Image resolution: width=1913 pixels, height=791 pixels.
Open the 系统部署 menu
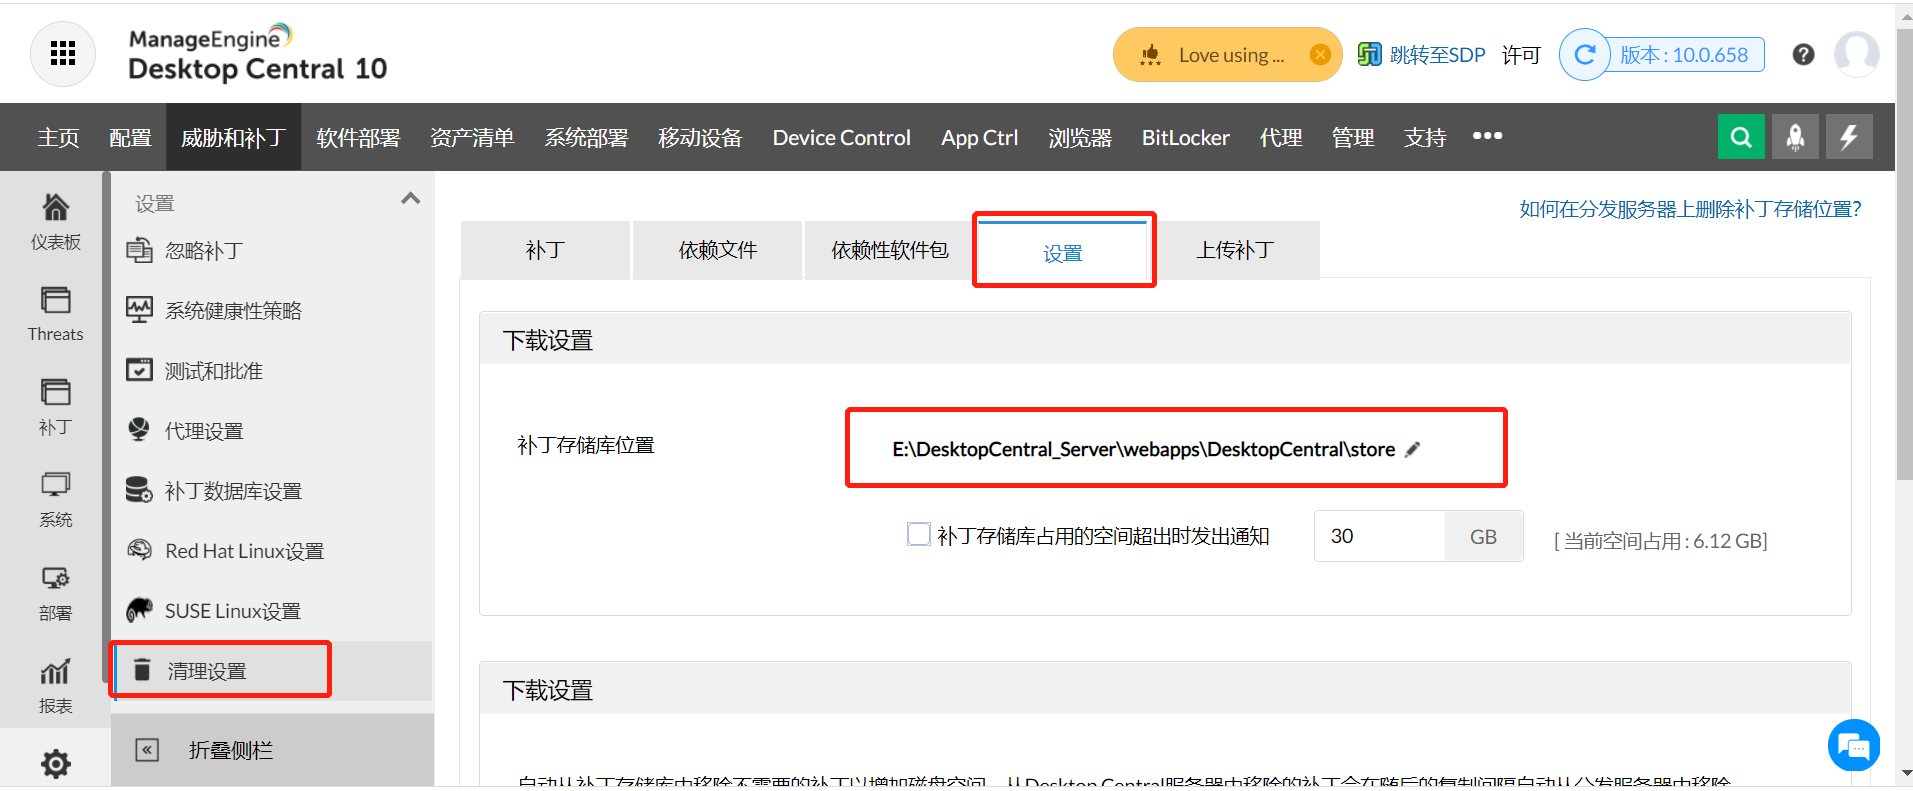(x=586, y=137)
